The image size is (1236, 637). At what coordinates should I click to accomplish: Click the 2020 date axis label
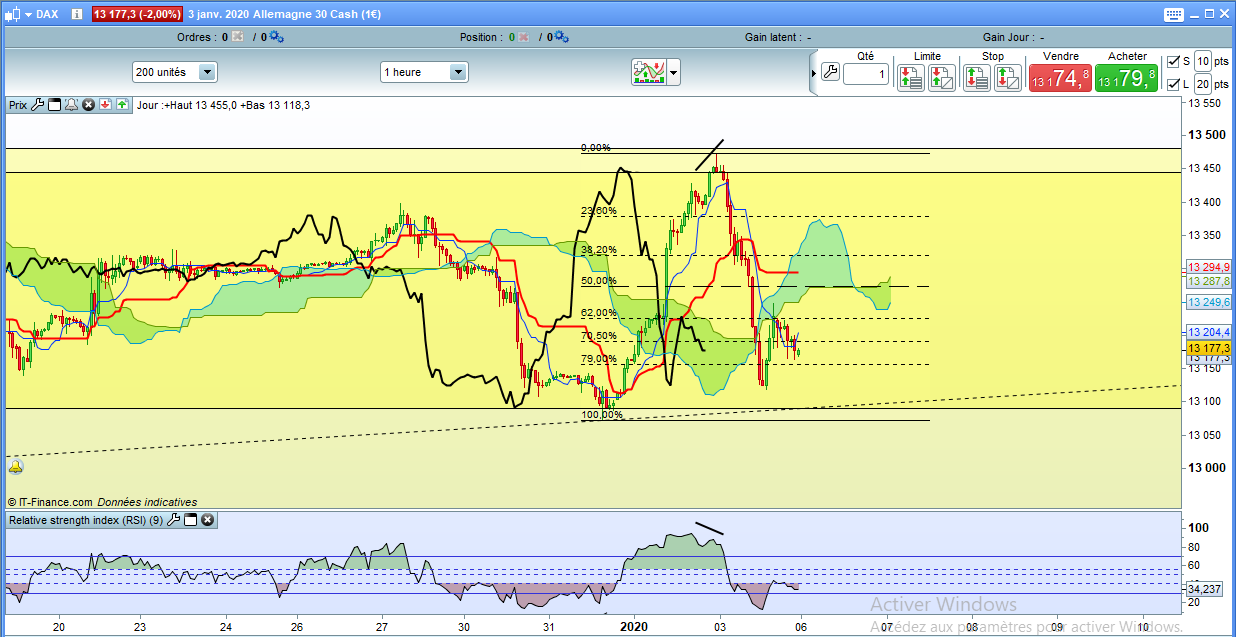(x=636, y=627)
